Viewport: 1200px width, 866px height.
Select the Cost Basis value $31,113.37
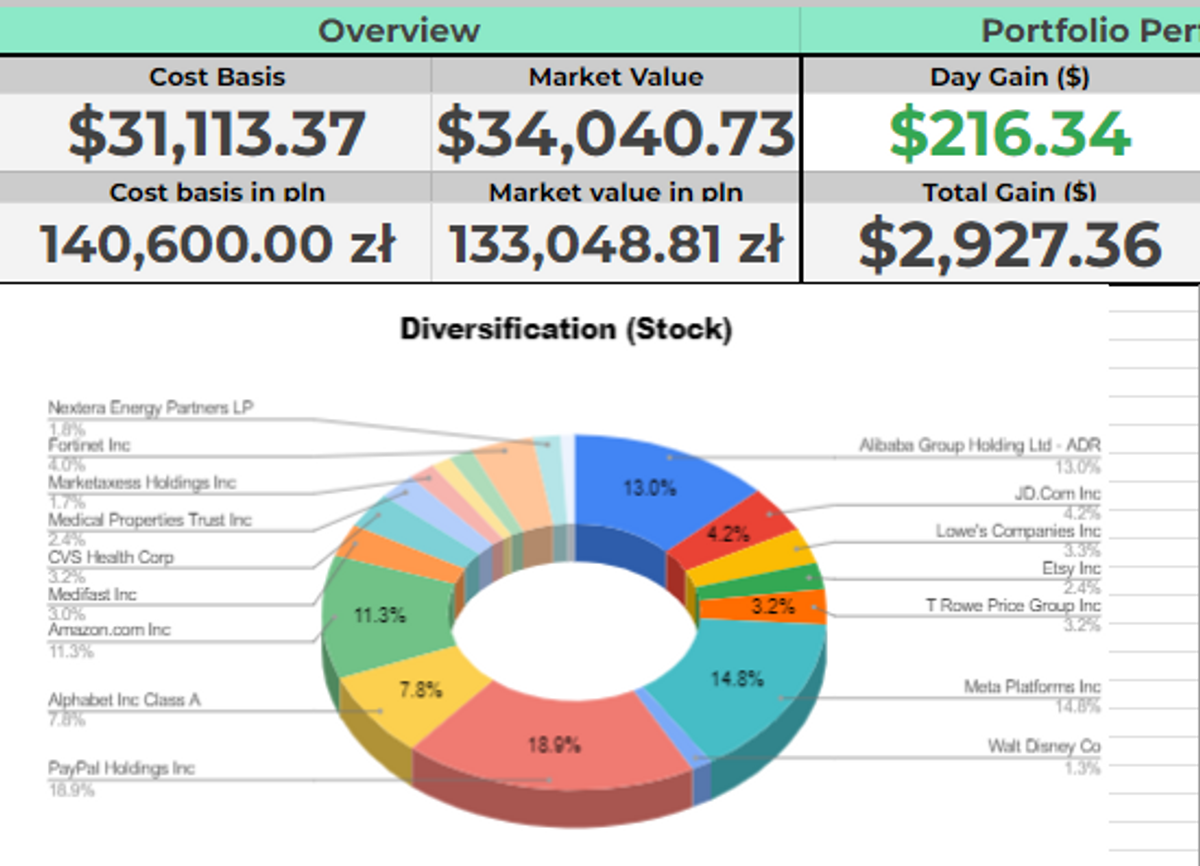point(216,134)
